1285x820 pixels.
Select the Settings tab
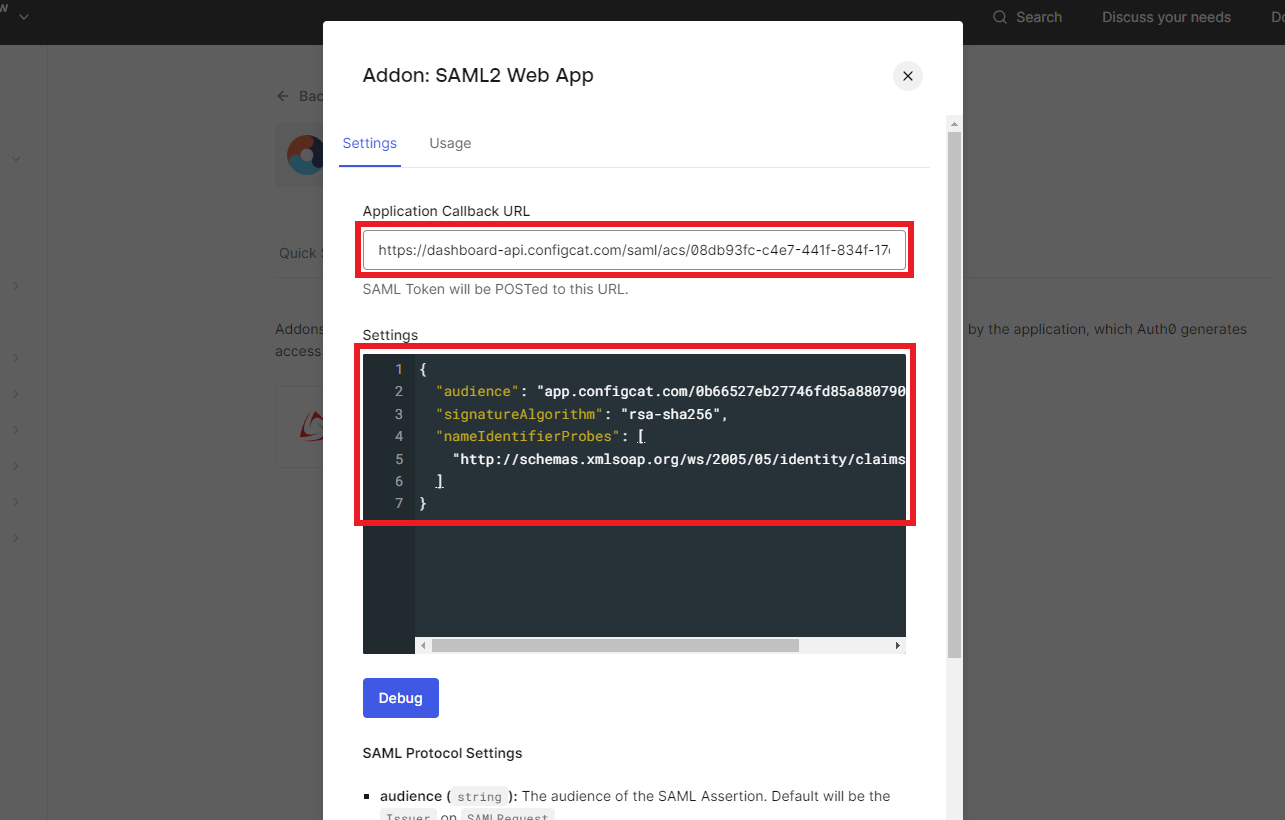369,143
